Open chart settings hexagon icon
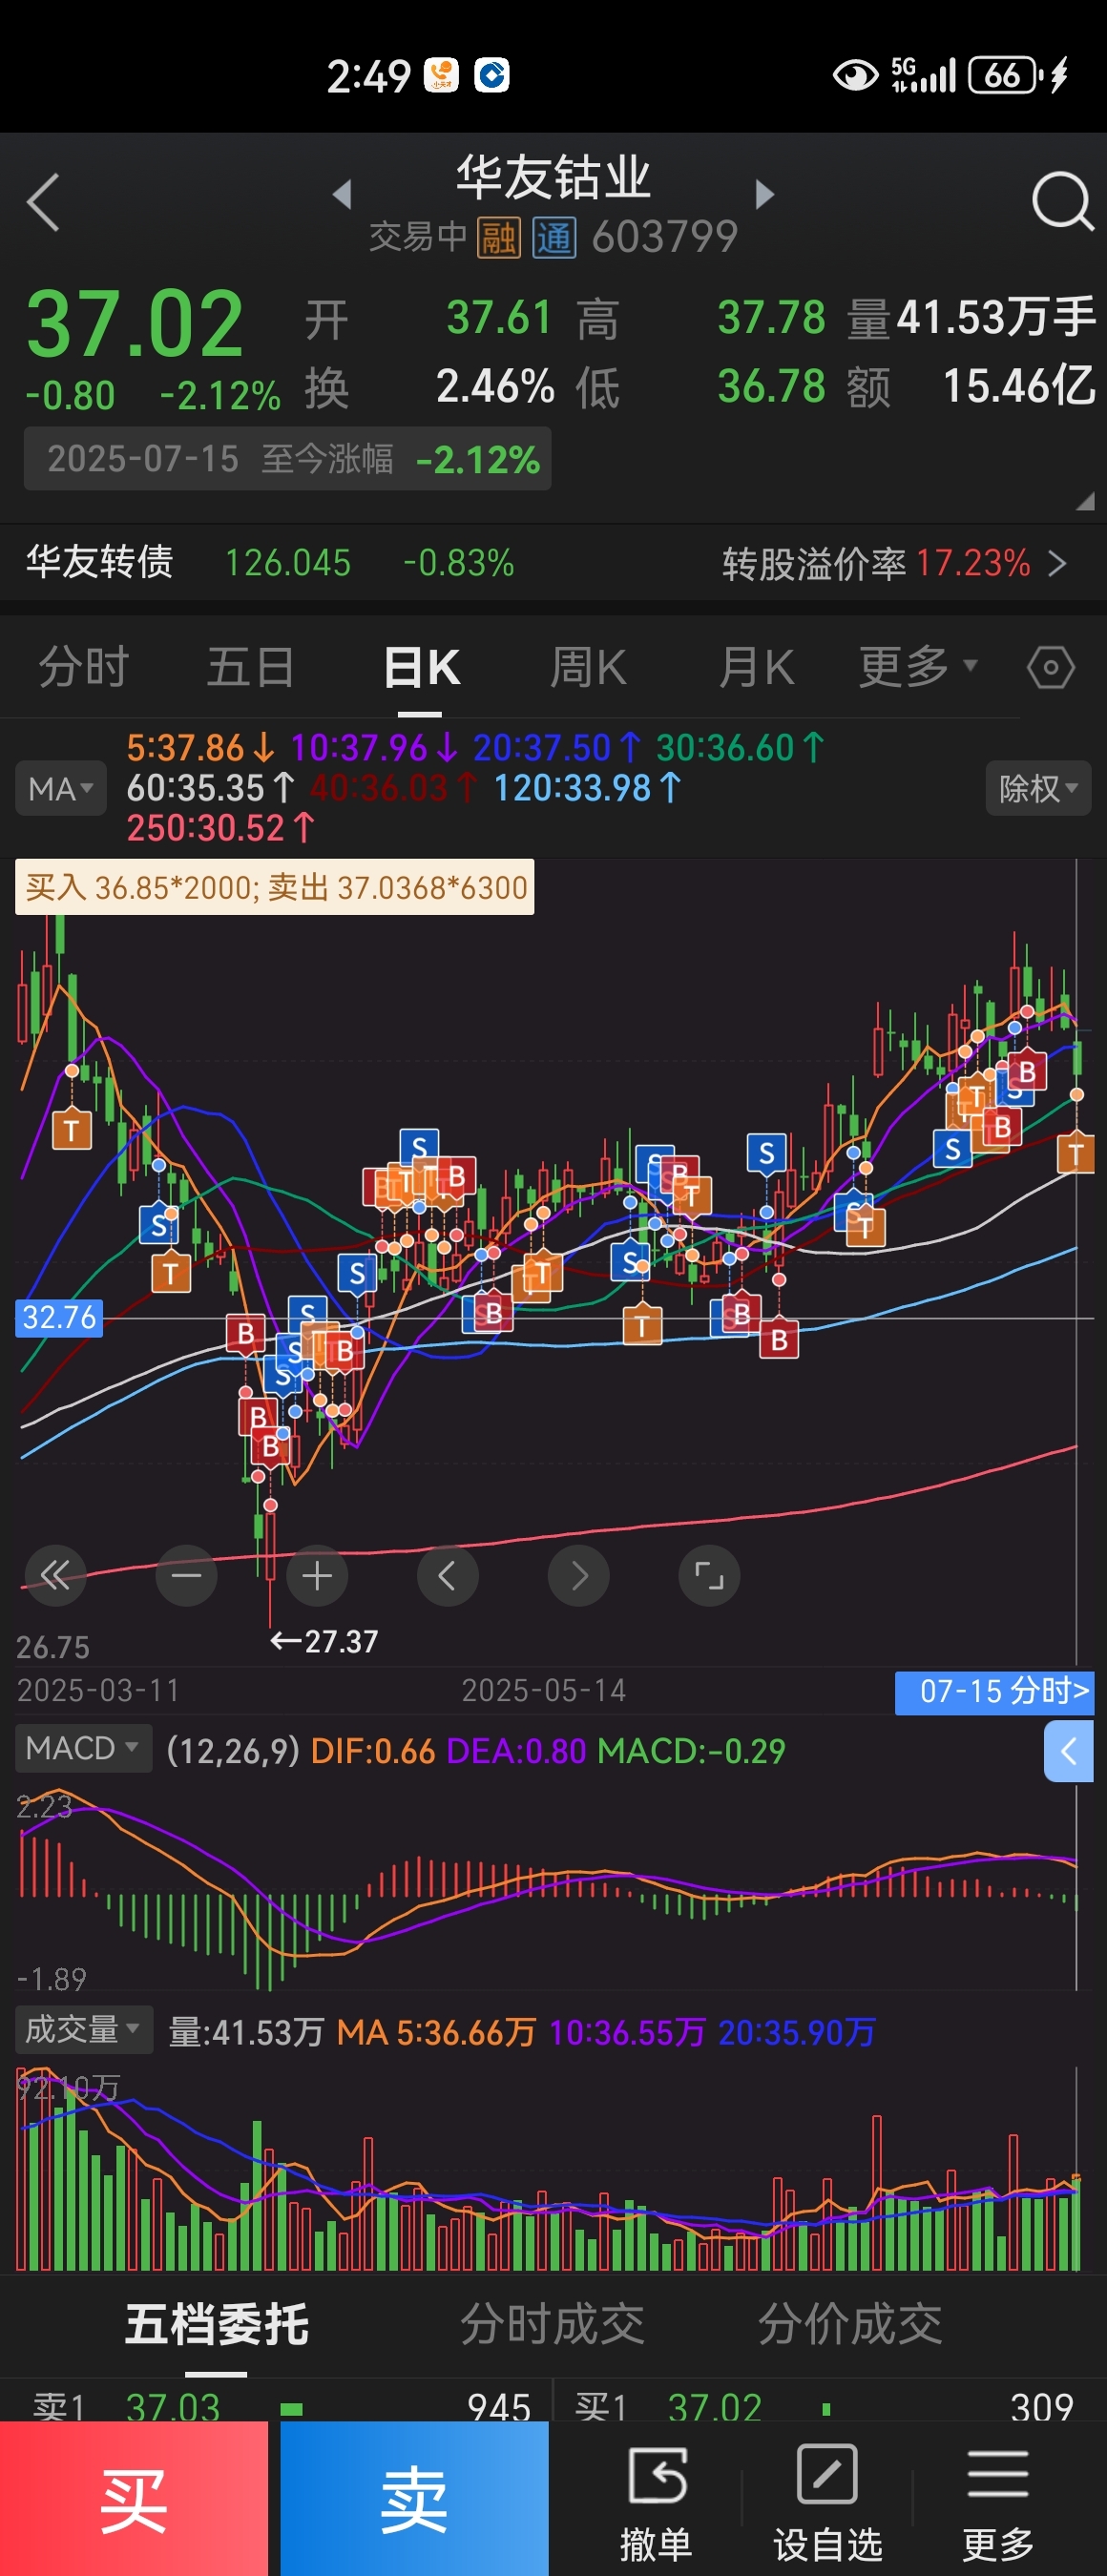Image resolution: width=1107 pixels, height=2576 pixels. (1050, 667)
